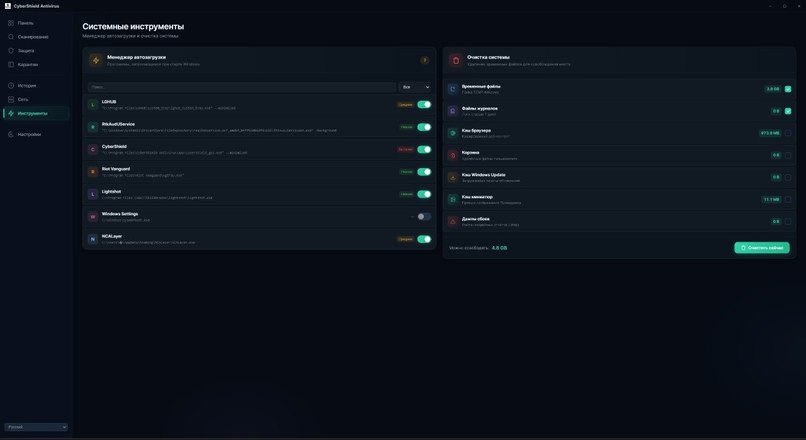806x440 pixels.
Task: Check the Кэш браузера checkbox
Action: (788, 133)
